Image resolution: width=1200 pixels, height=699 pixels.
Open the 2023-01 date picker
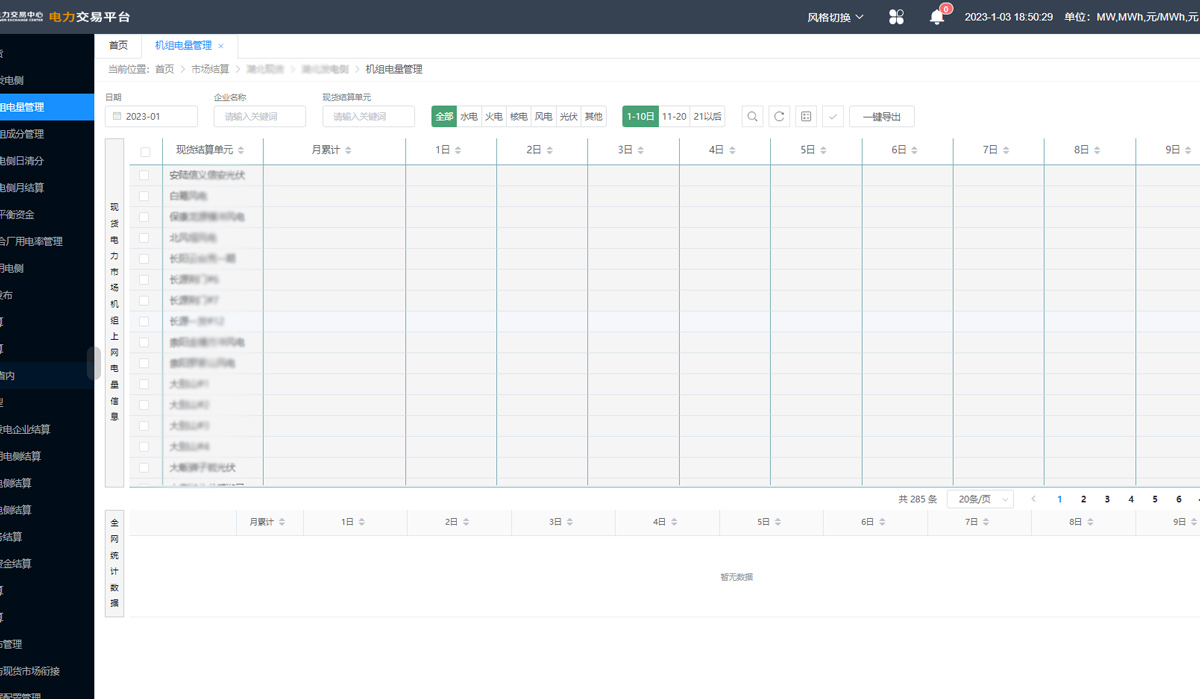tap(152, 116)
